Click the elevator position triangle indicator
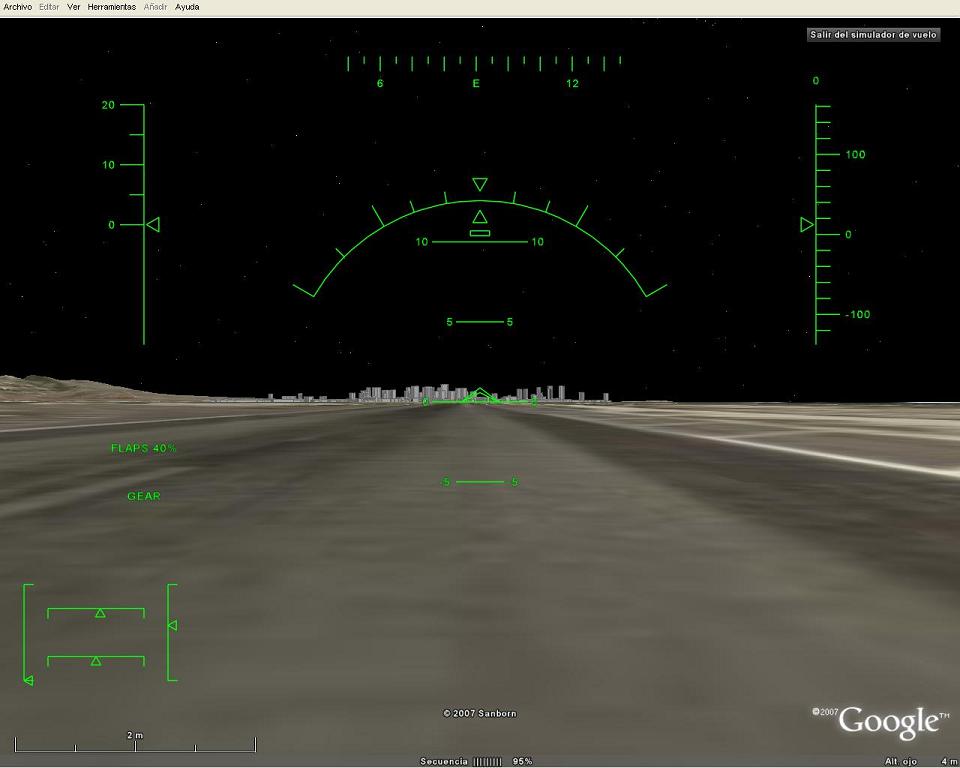 [x=172, y=626]
